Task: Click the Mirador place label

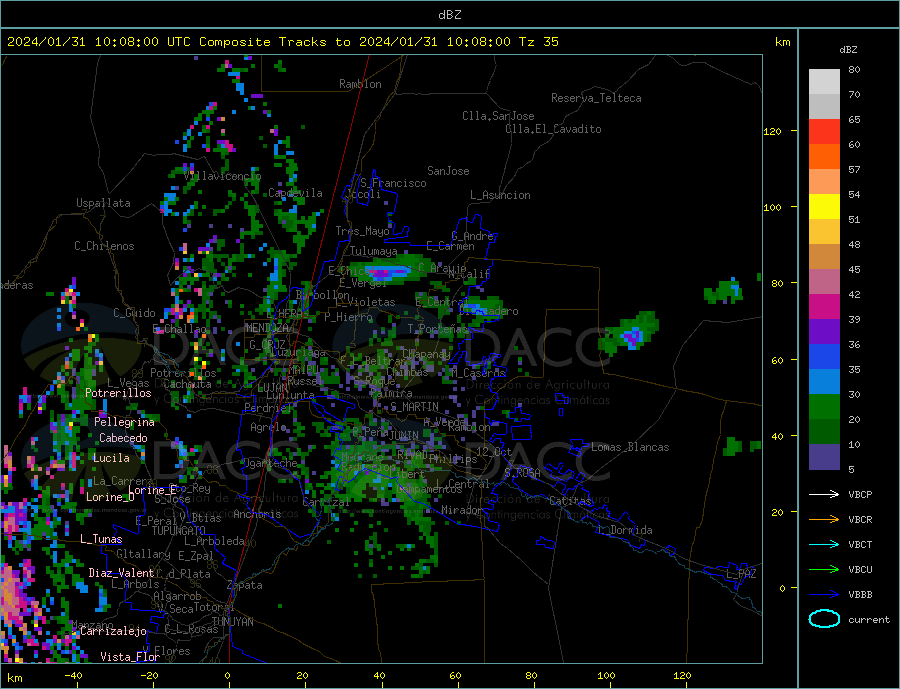Action: (x=462, y=510)
